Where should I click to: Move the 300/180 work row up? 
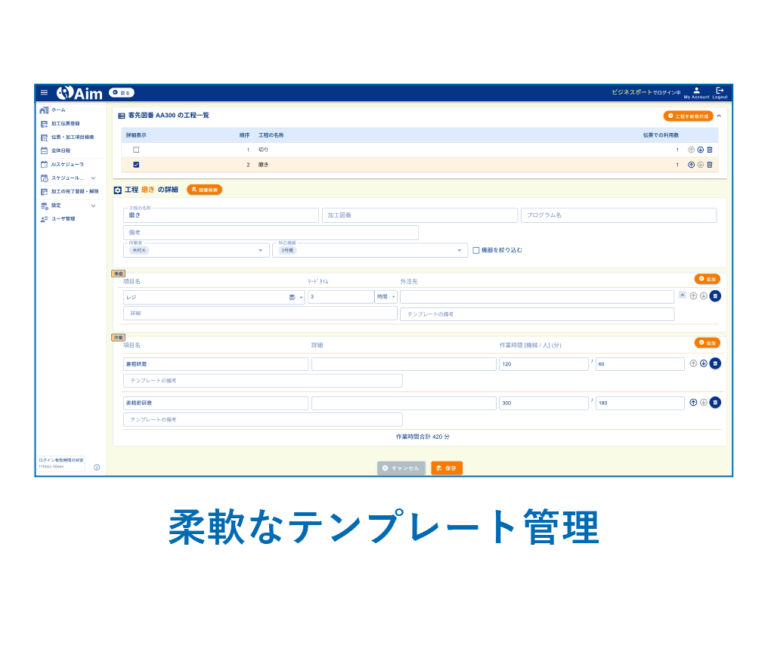693,402
